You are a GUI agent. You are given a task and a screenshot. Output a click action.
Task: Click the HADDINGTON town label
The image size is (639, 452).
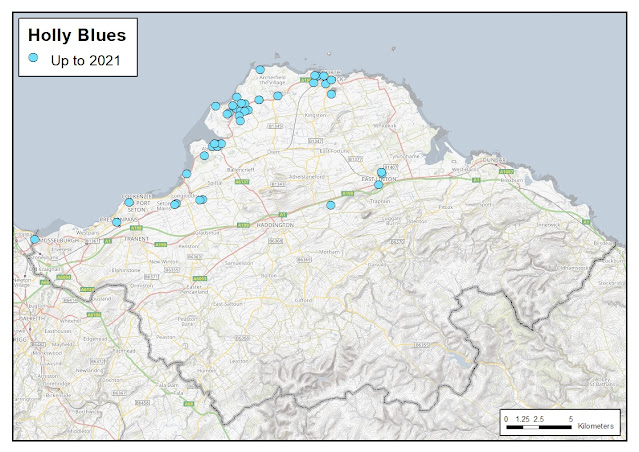click(275, 225)
